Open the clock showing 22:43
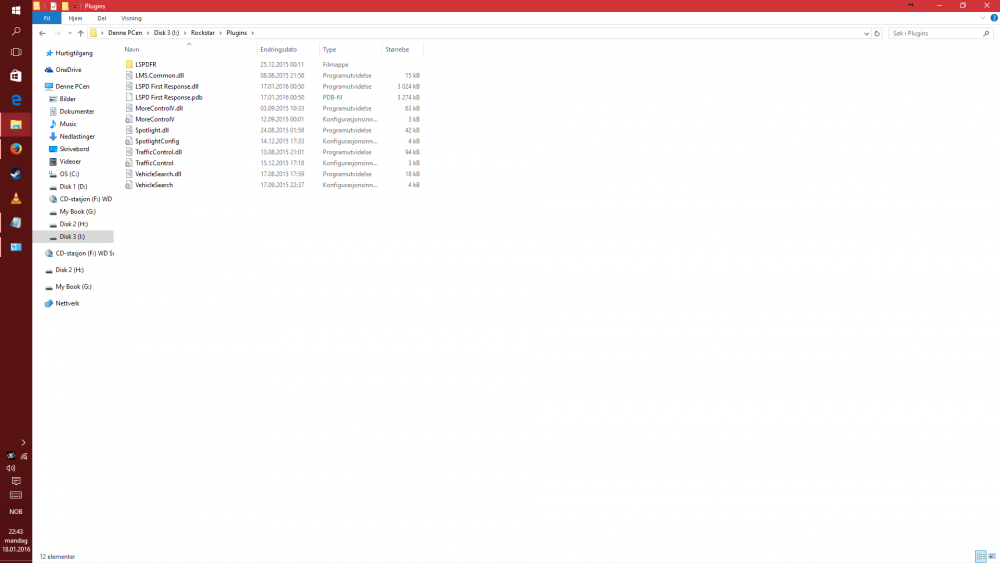This screenshot has height=563, width=1000. click(x=16, y=540)
